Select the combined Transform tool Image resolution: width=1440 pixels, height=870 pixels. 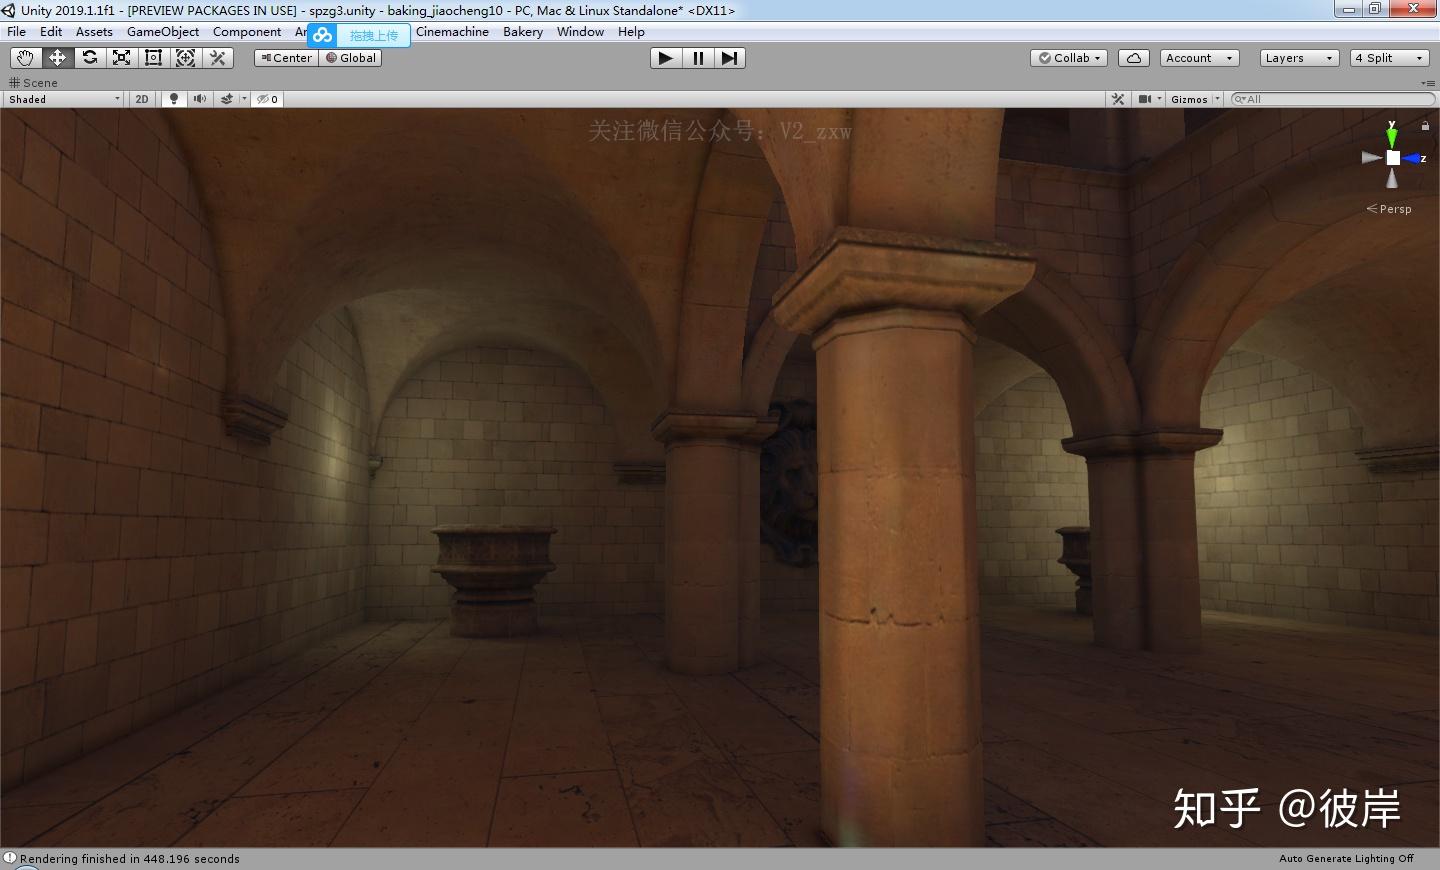[185, 58]
